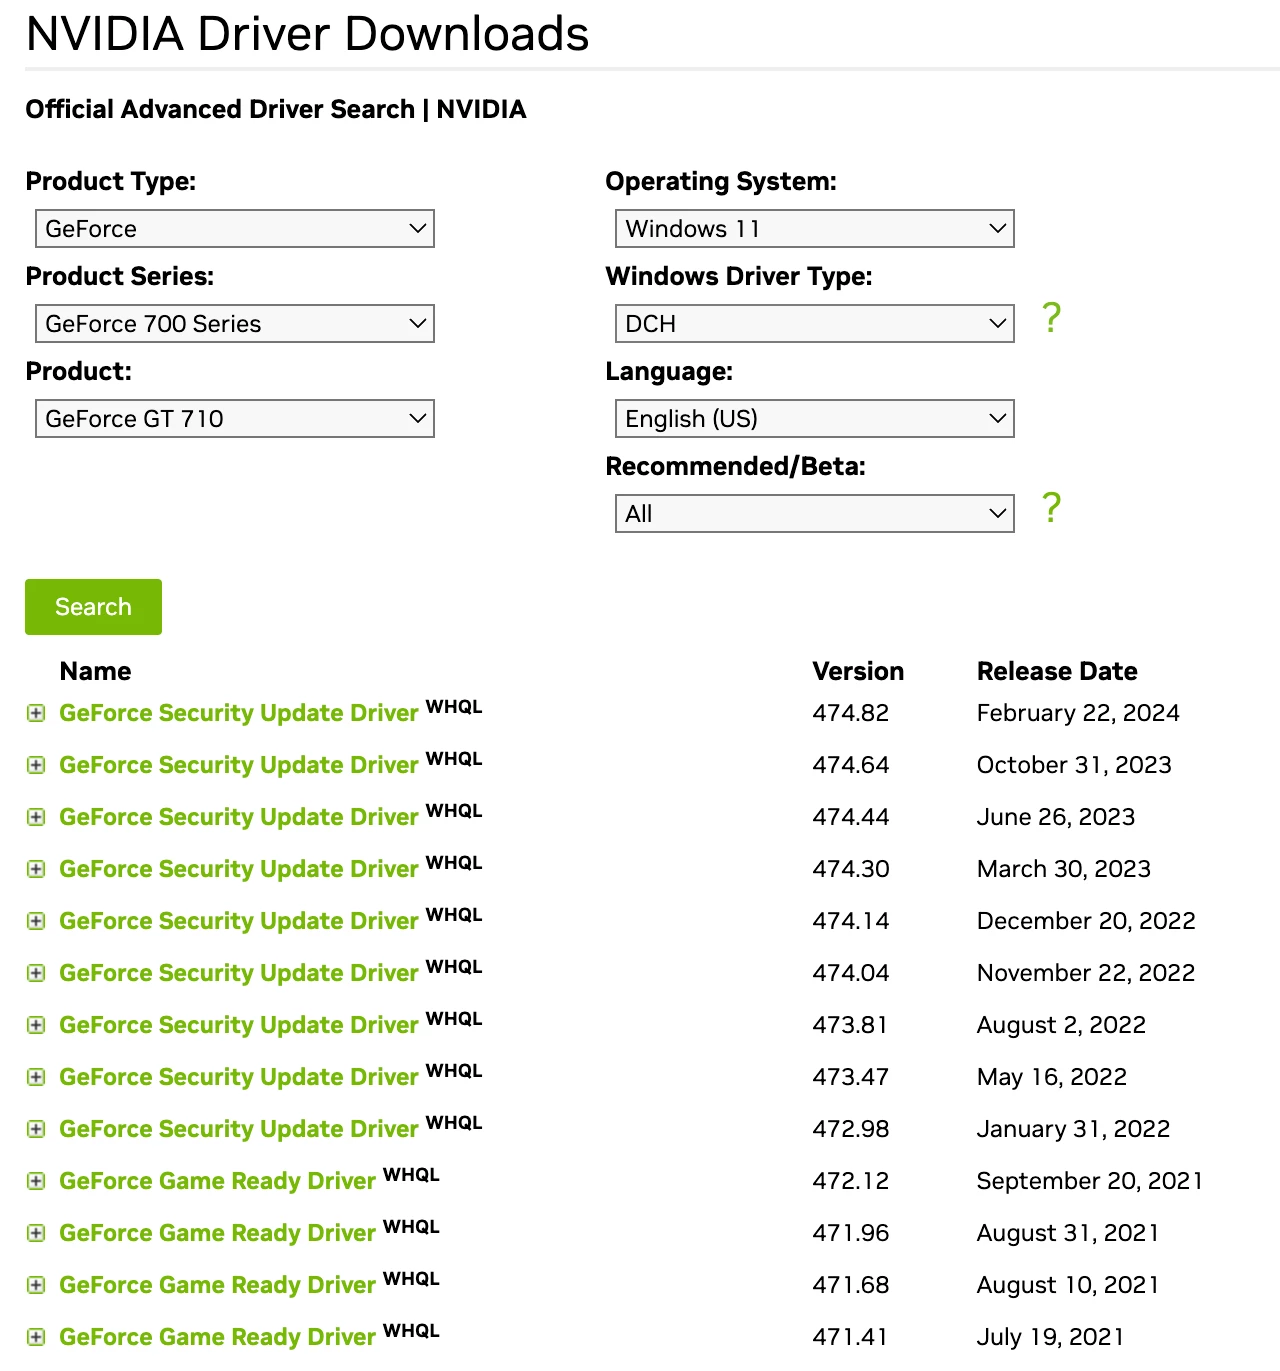Open the Security Update Driver 474.64 link

pyautogui.click(x=238, y=765)
